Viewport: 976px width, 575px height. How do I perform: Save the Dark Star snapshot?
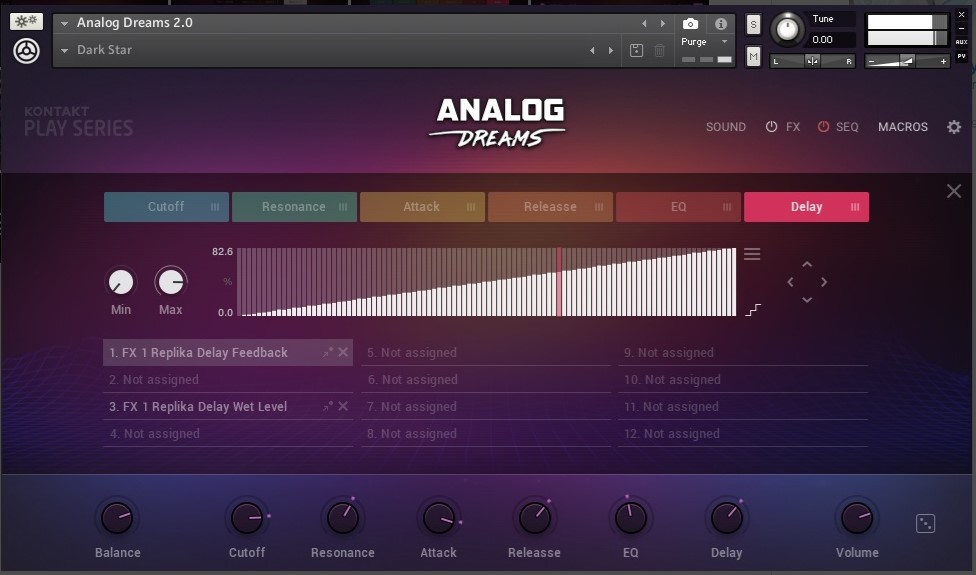pyautogui.click(x=636, y=50)
